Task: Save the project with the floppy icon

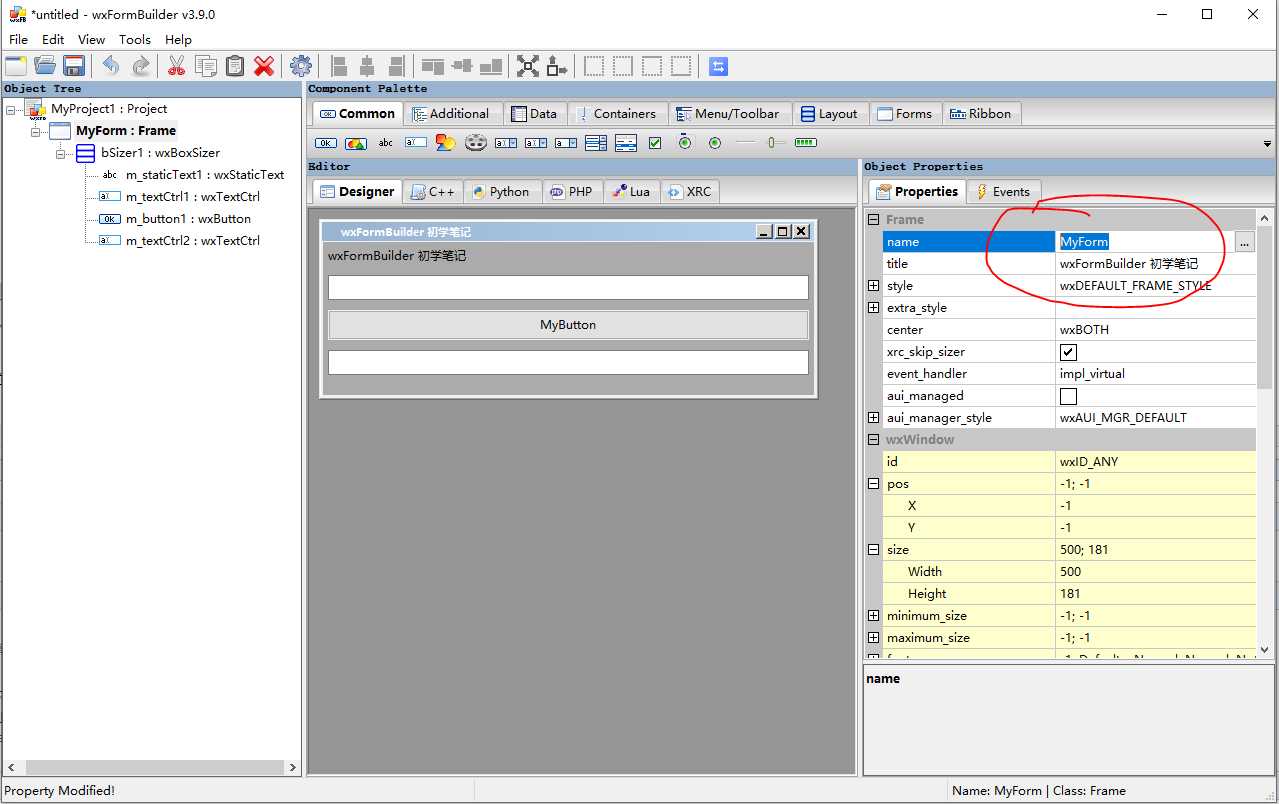Action: point(73,66)
